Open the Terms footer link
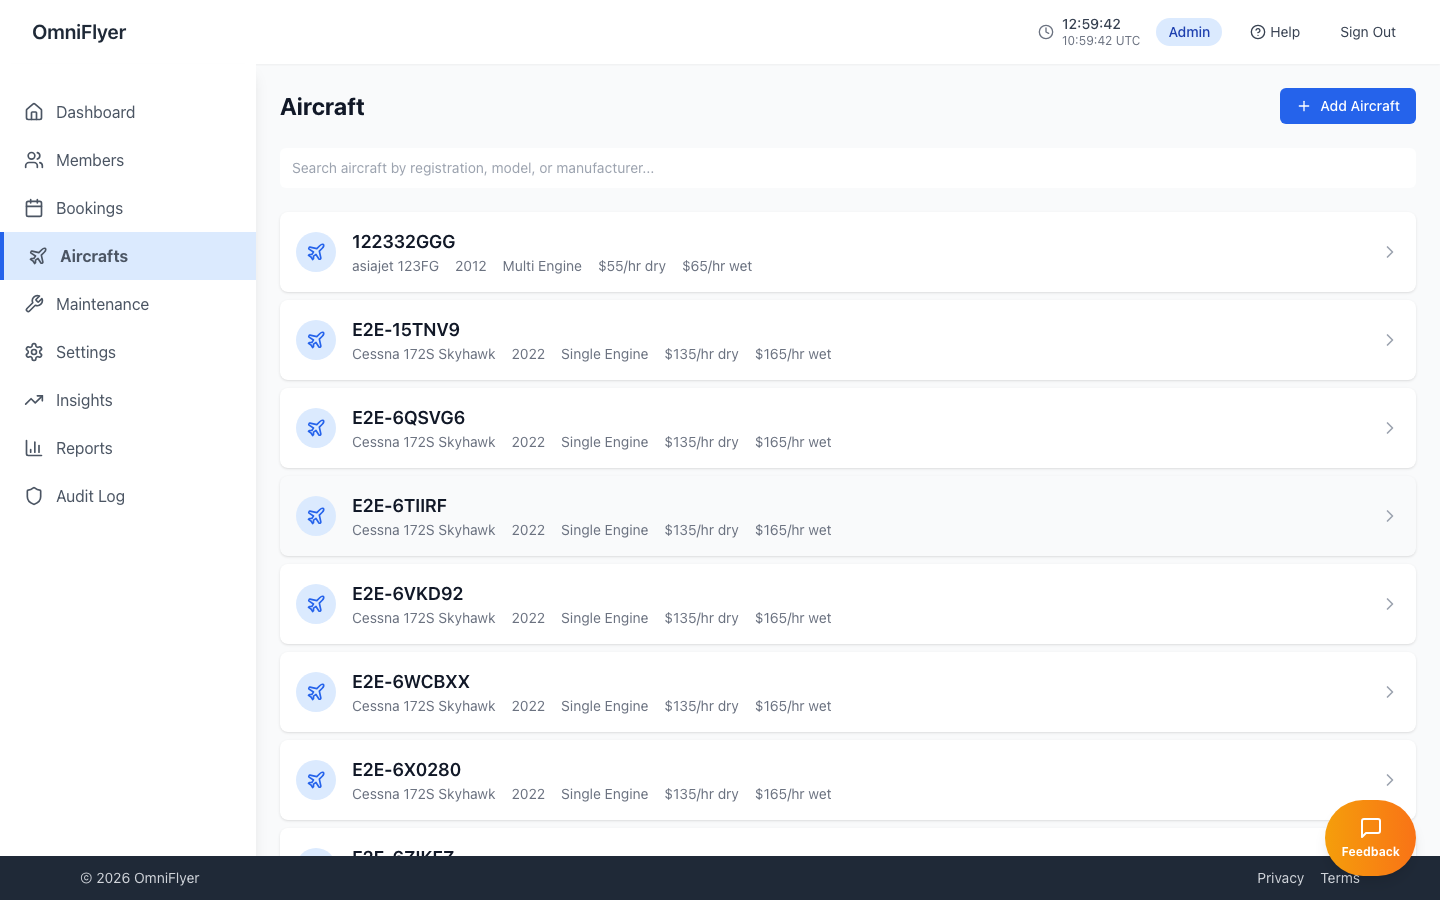The image size is (1440, 900). [x=1340, y=878]
